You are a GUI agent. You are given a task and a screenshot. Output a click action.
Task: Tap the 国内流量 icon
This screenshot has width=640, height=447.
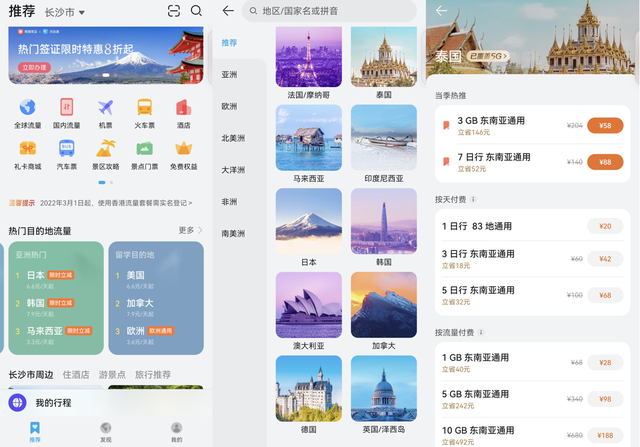[67, 107]
